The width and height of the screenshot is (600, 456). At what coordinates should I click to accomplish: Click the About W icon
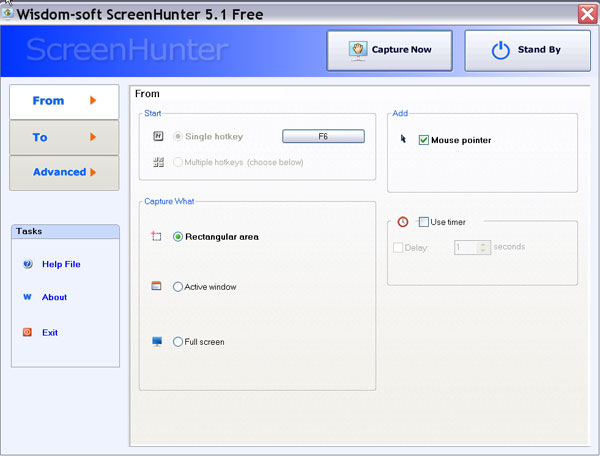pyautogui.click(x=27, y=297)
